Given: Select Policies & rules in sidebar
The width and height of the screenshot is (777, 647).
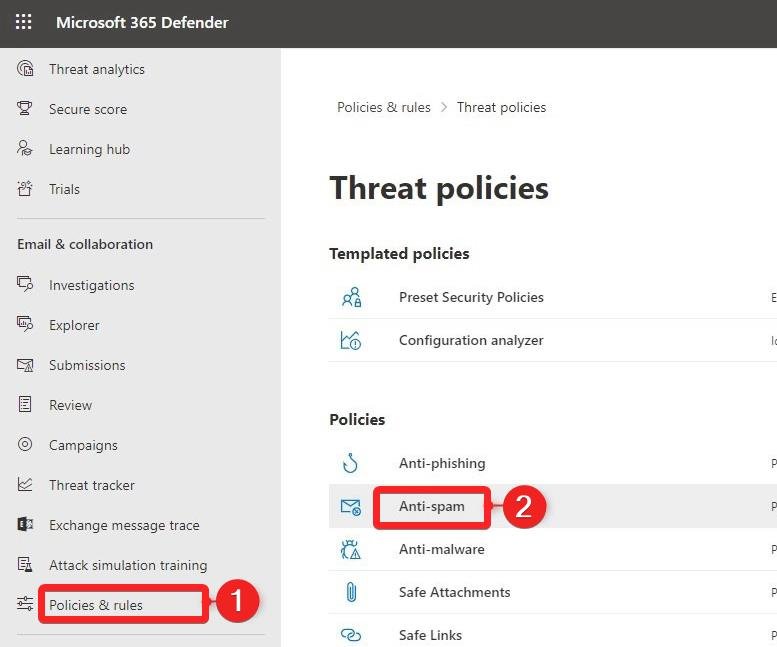Looking at the screenshot, I should pos(96,605).
